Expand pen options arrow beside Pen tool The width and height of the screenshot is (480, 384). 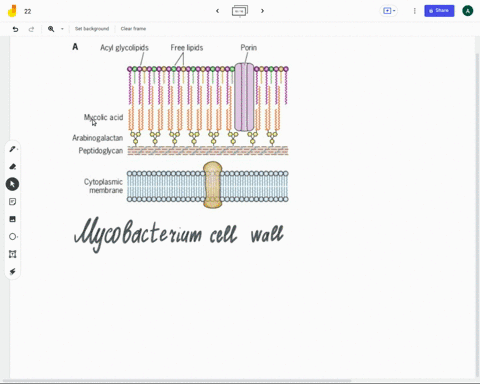17,149
